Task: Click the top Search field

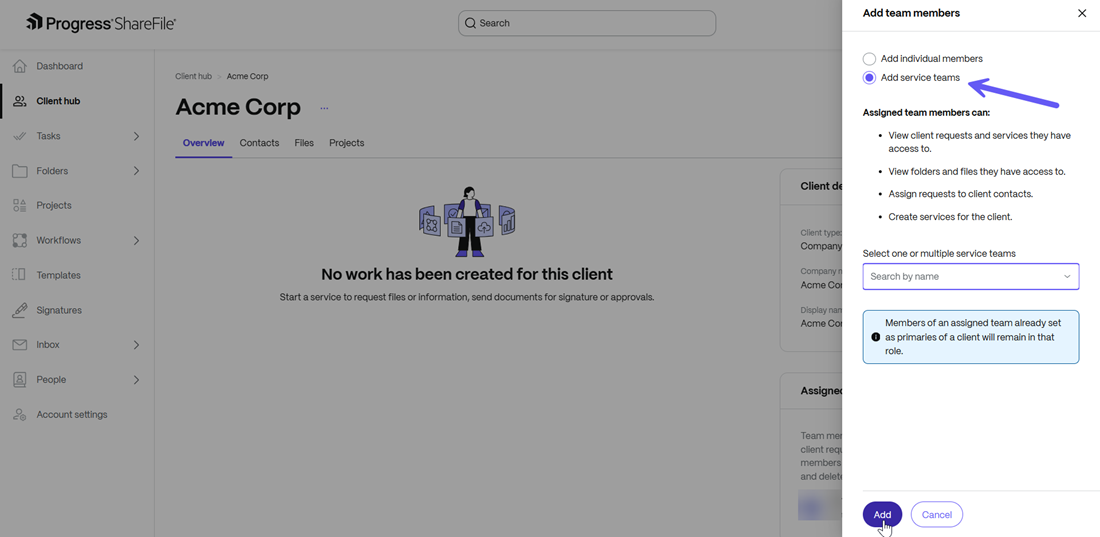Action: 587,23
